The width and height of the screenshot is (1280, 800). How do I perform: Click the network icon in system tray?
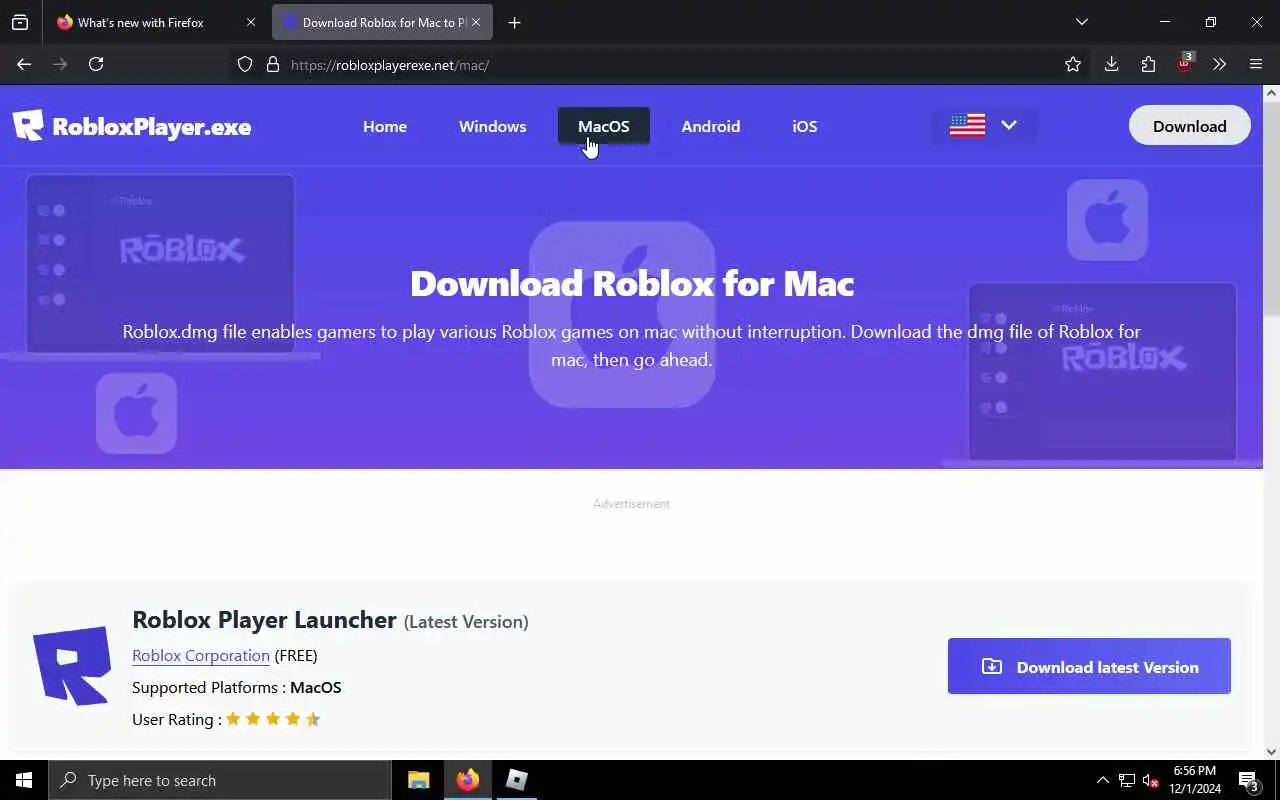(x=1127, y=780)
